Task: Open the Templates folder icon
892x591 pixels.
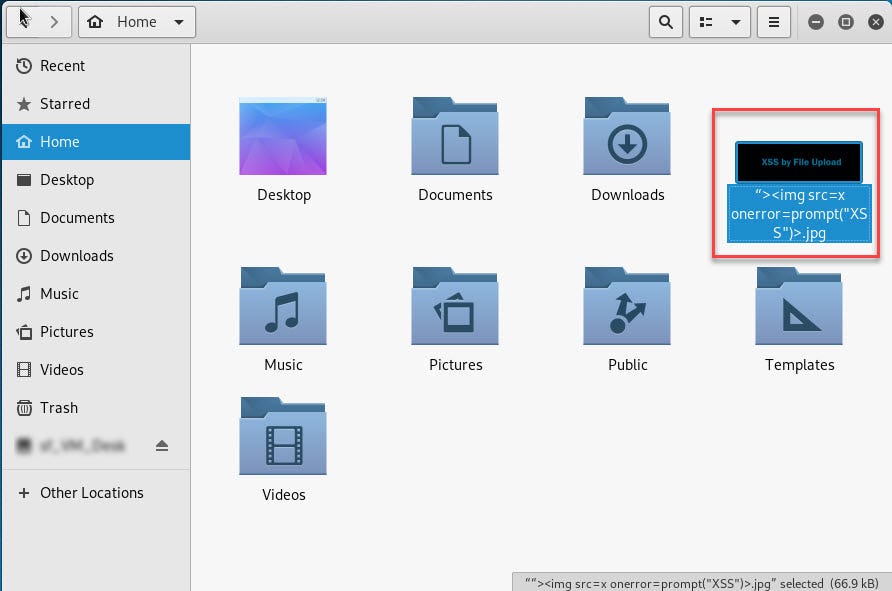Action: 799,305
